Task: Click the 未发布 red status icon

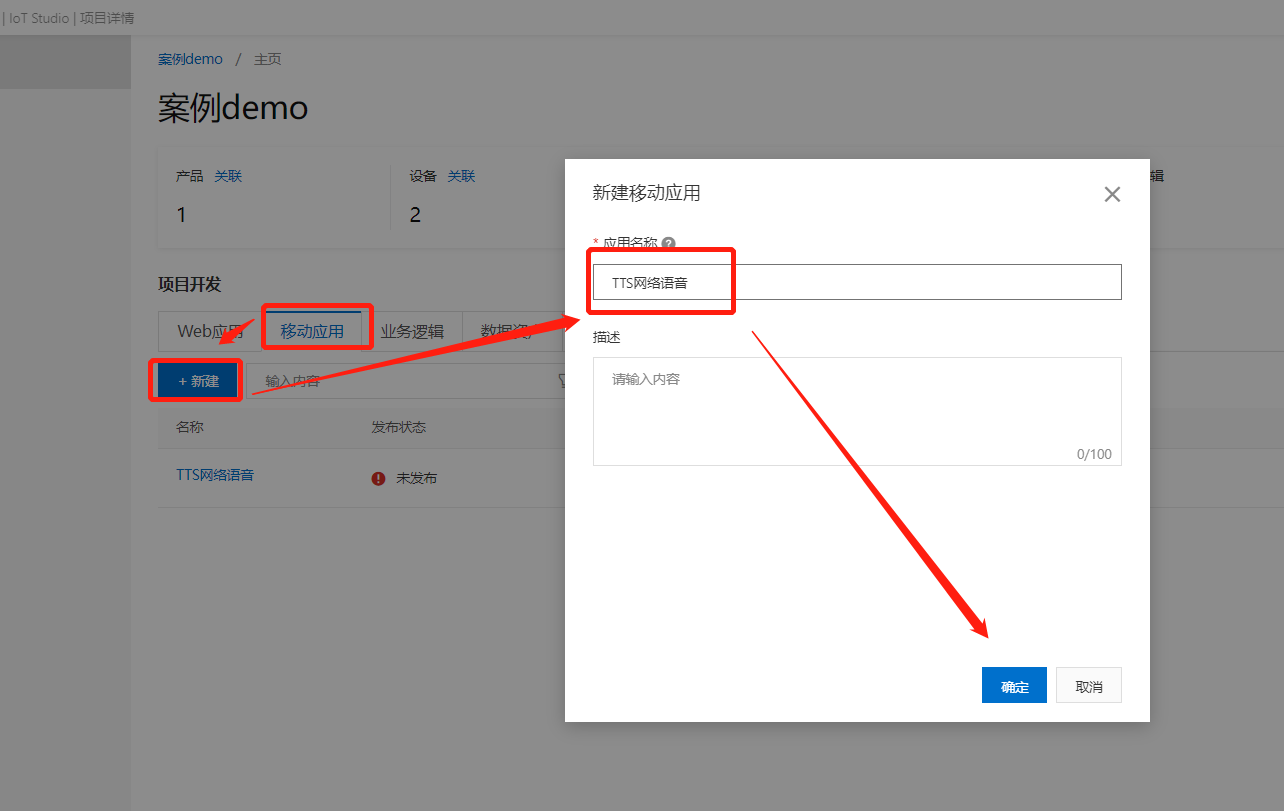Action: (378, 478)
